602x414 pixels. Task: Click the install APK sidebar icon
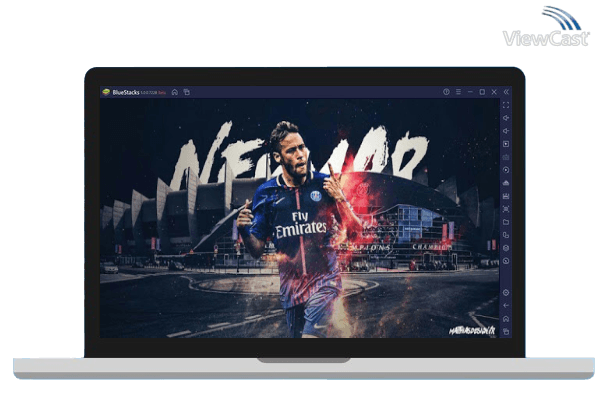point(506,196)
